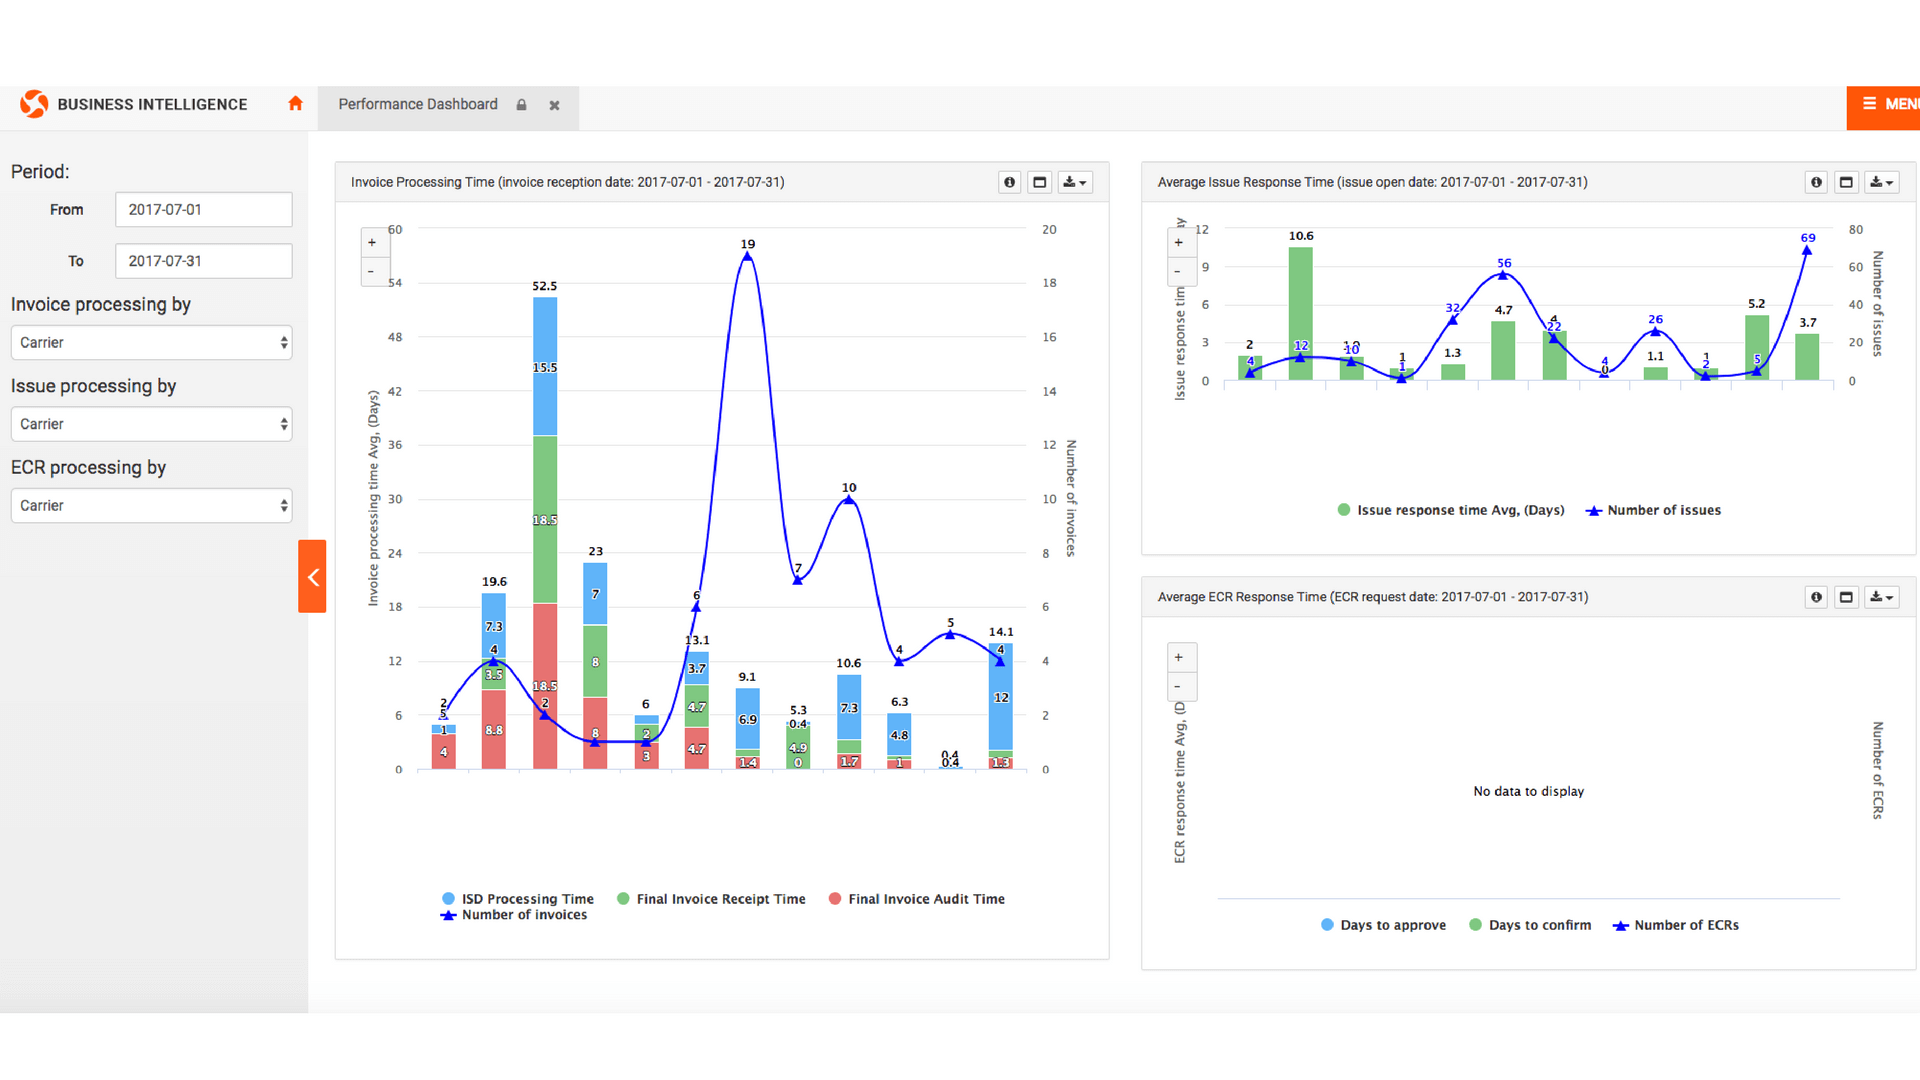Viewport: 1920px width, 1080px height.
Task: Click Final Invoice Receipt Time green swatch
Action: coord(623,899)
